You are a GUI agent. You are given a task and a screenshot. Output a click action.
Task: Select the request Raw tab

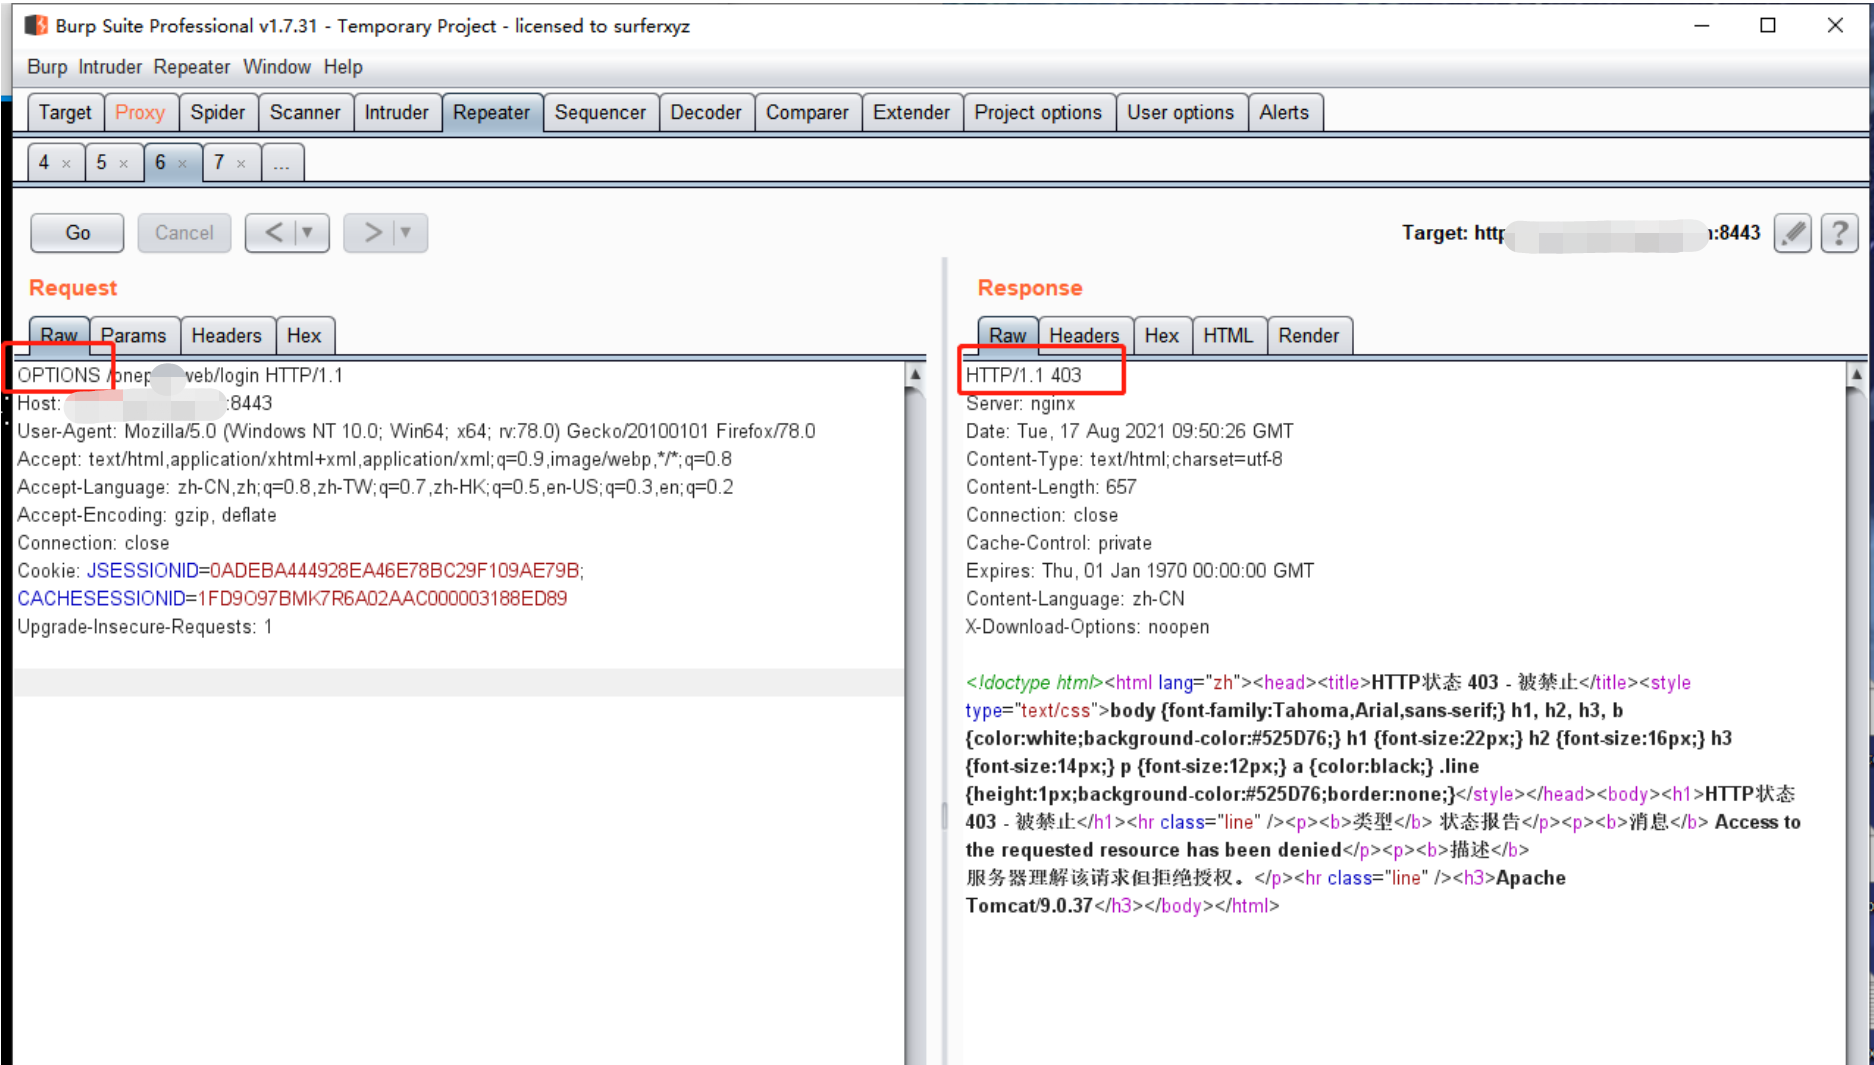(x=59, y=335)
